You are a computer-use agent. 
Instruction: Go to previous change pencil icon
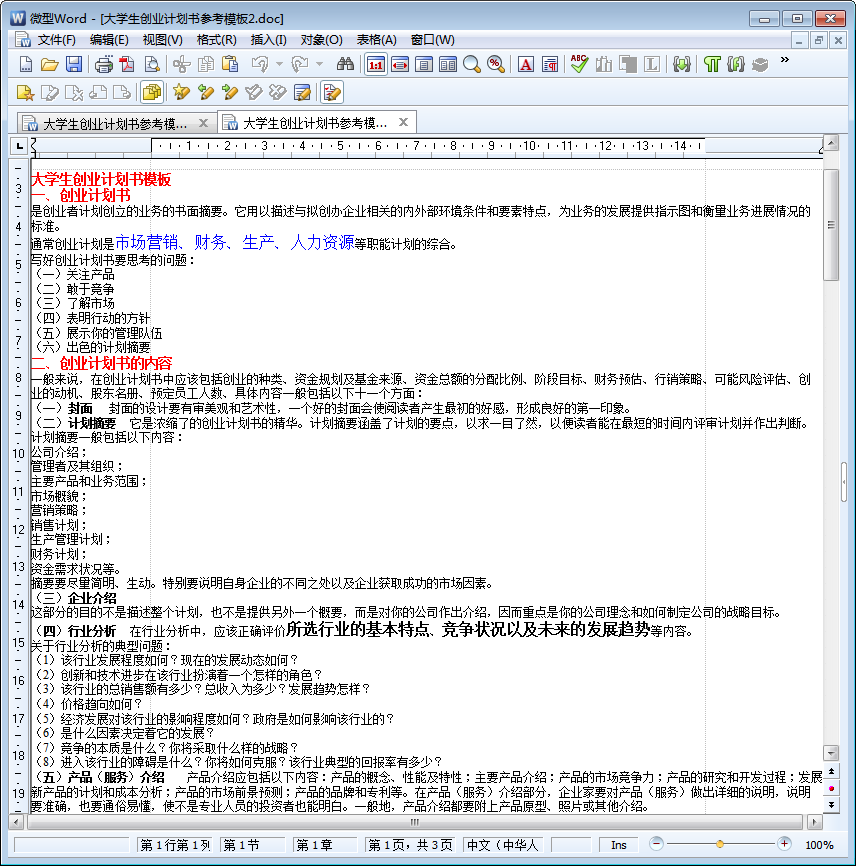(x=205, y=92)
